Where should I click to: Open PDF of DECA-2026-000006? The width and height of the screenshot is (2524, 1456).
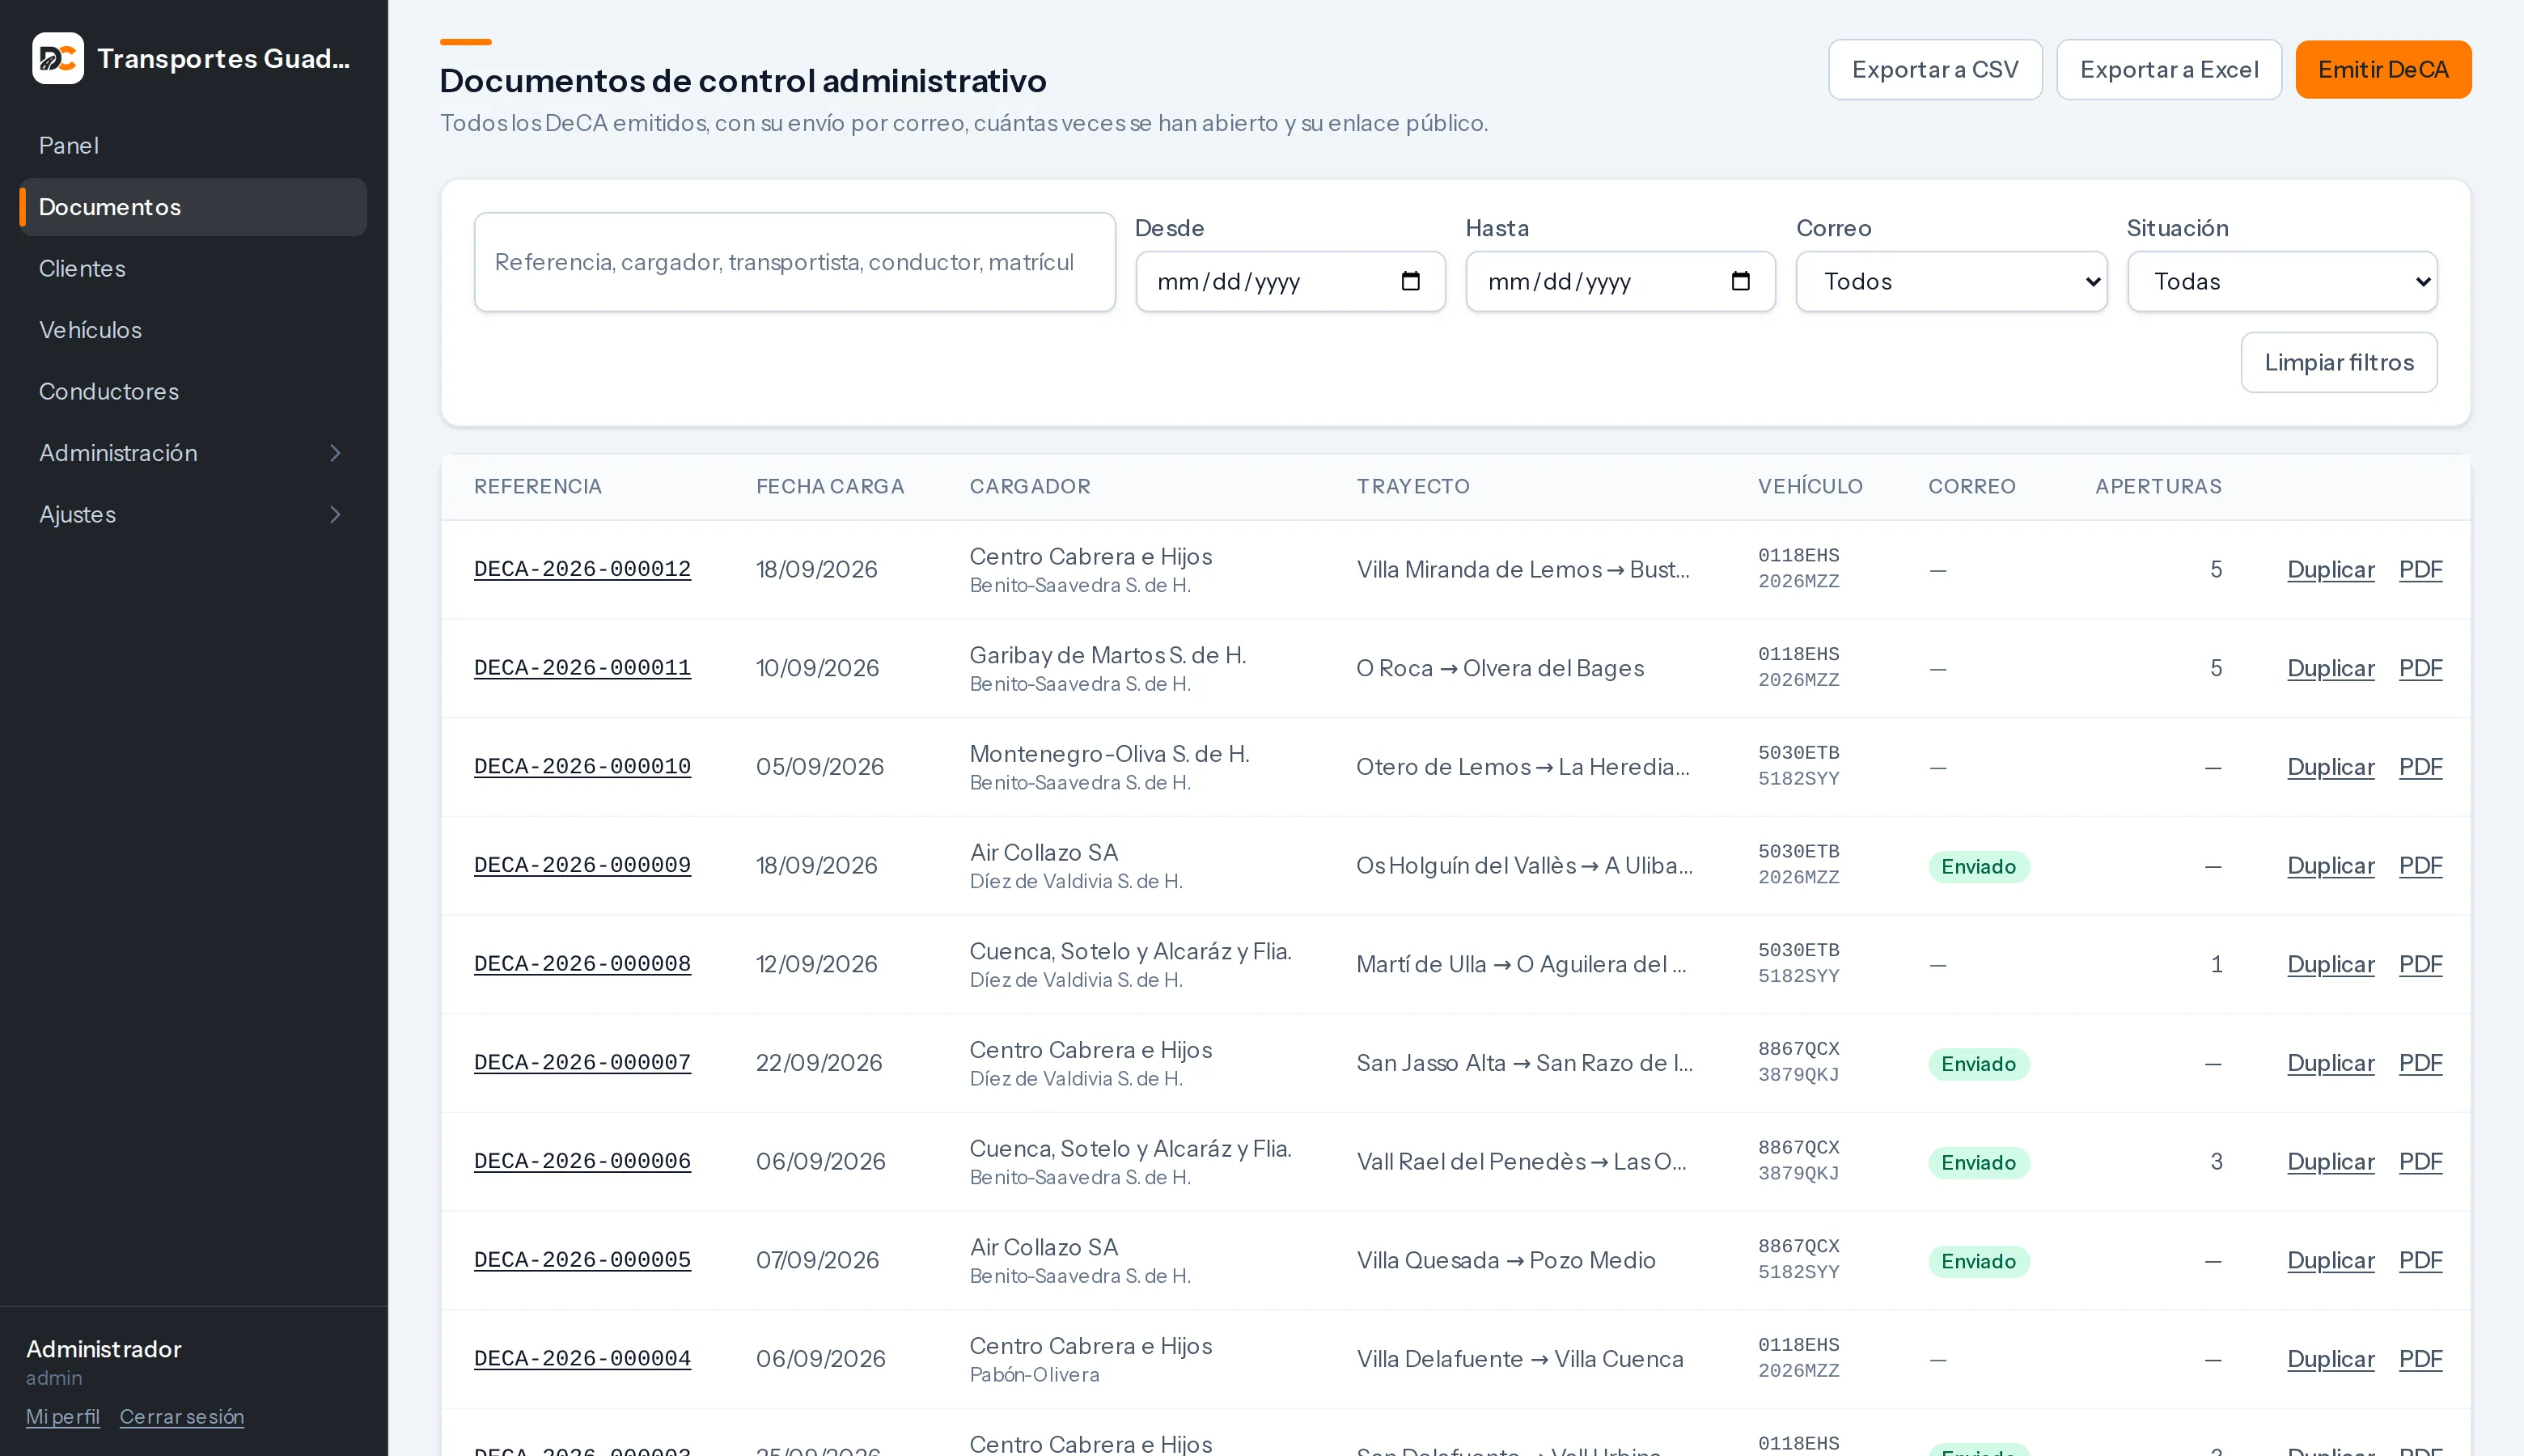point(2420,1162)
